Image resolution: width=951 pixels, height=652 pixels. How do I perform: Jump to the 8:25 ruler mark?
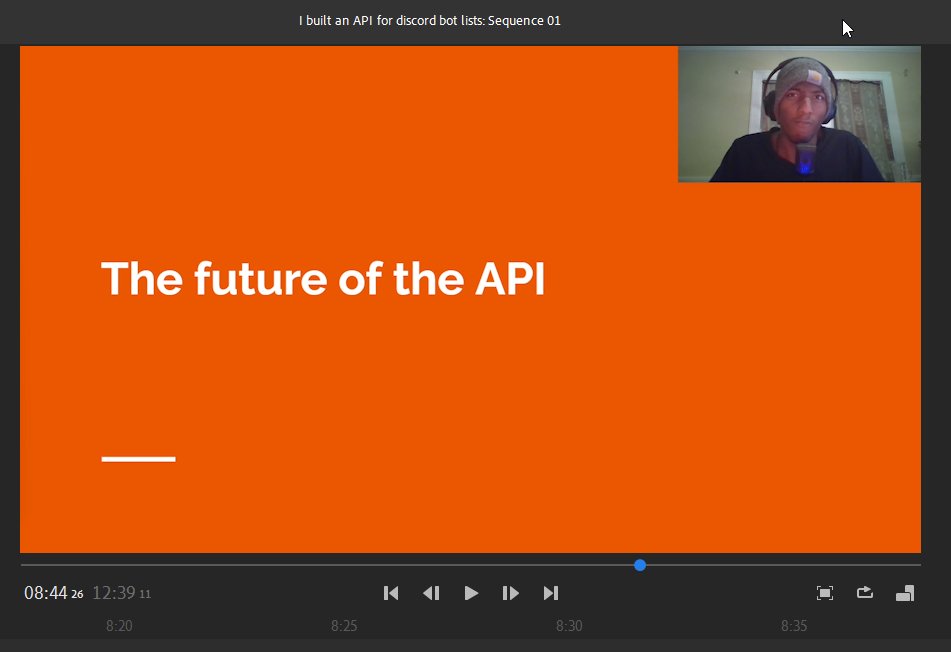click(x=344, y=625)
